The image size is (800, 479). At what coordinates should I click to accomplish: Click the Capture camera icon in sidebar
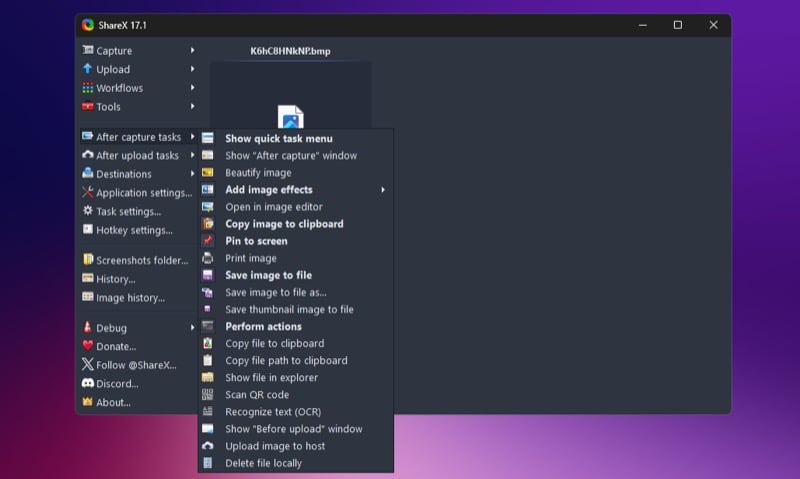88,50
